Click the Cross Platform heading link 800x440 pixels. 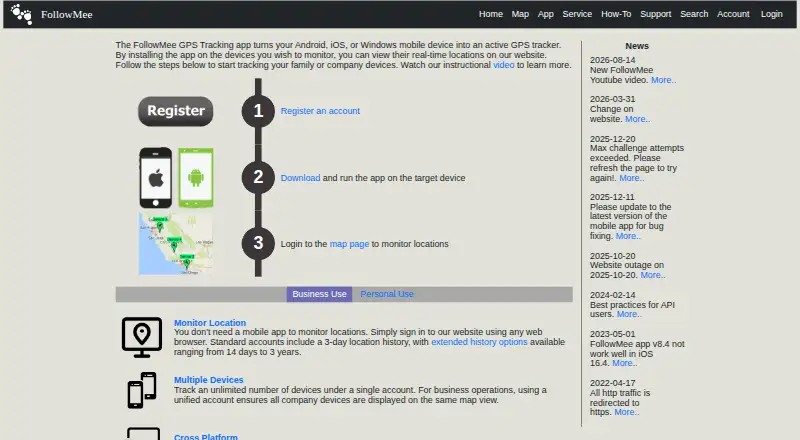pyautogui.click(x=206, y=436)
